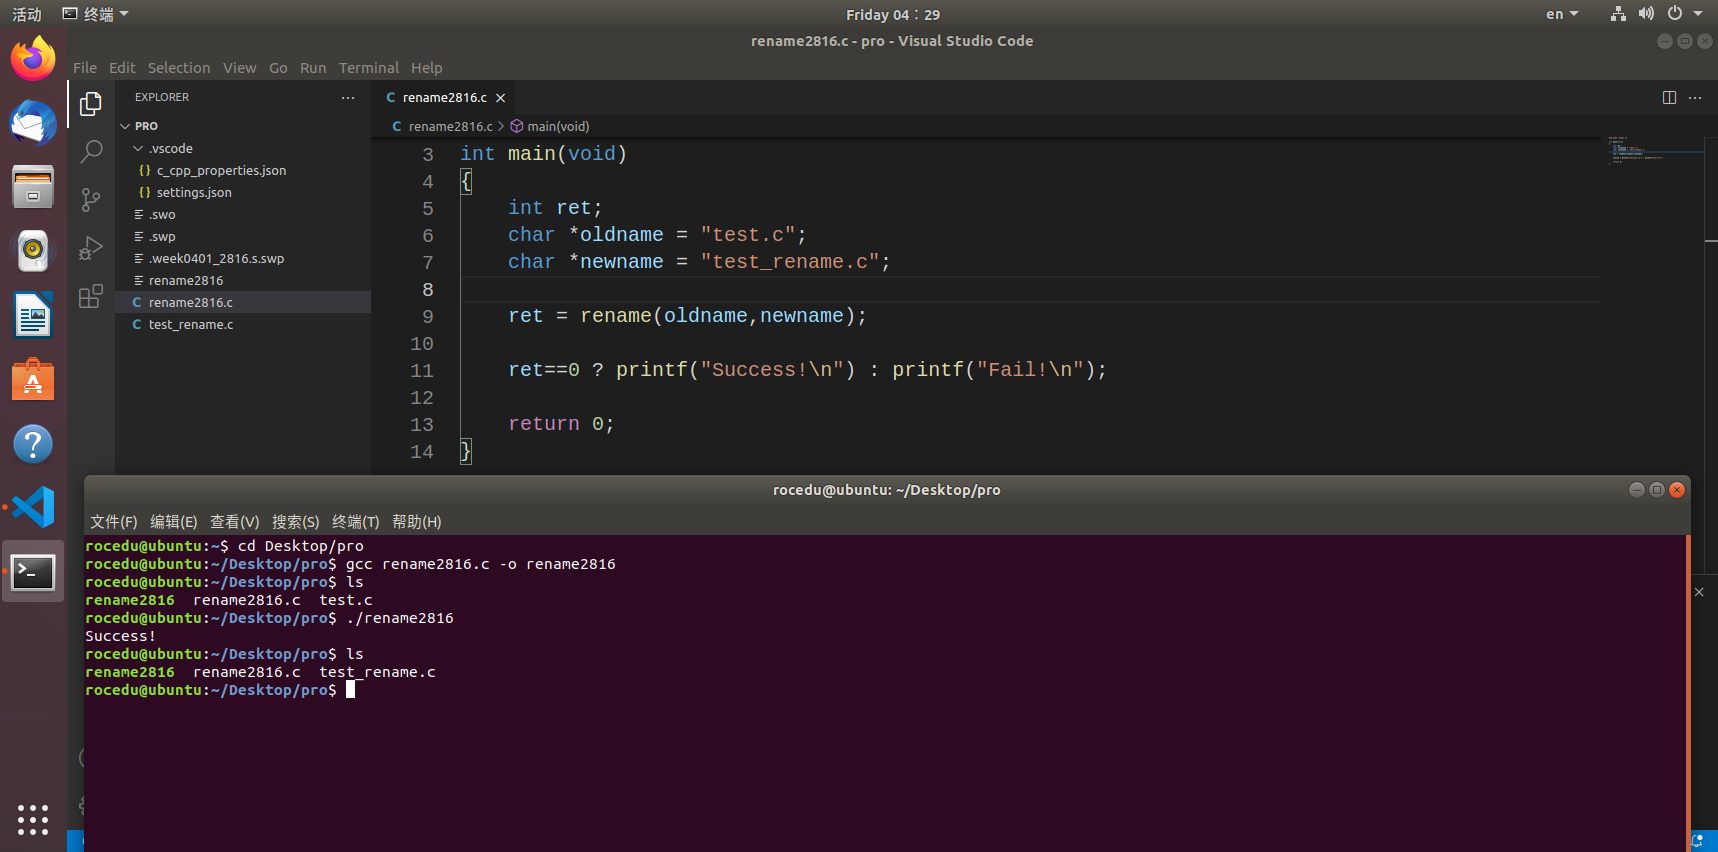This screenshot has height=852, width=1718.
Task: Click the power icon in top bar
Action: (x=1675, y=14)
